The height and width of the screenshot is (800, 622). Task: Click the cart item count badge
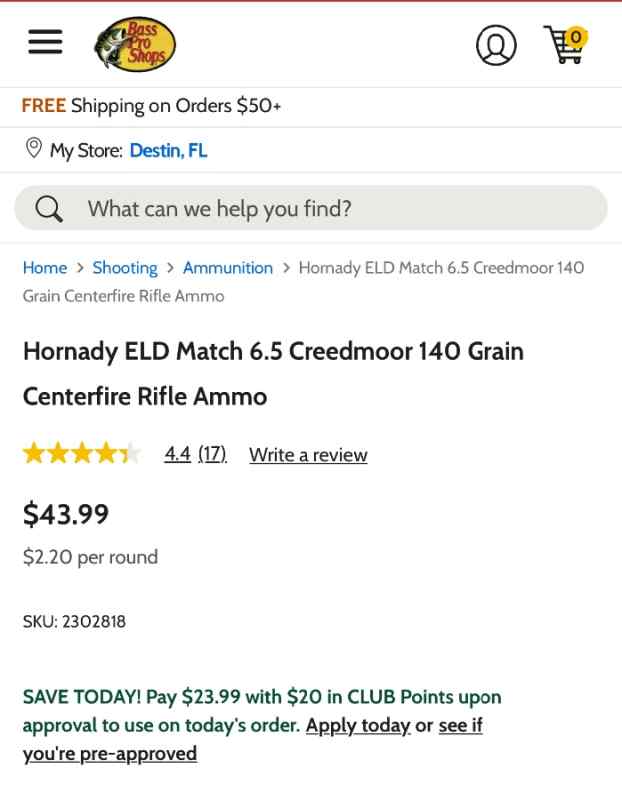pyautogui.click(x=576, y=37)
